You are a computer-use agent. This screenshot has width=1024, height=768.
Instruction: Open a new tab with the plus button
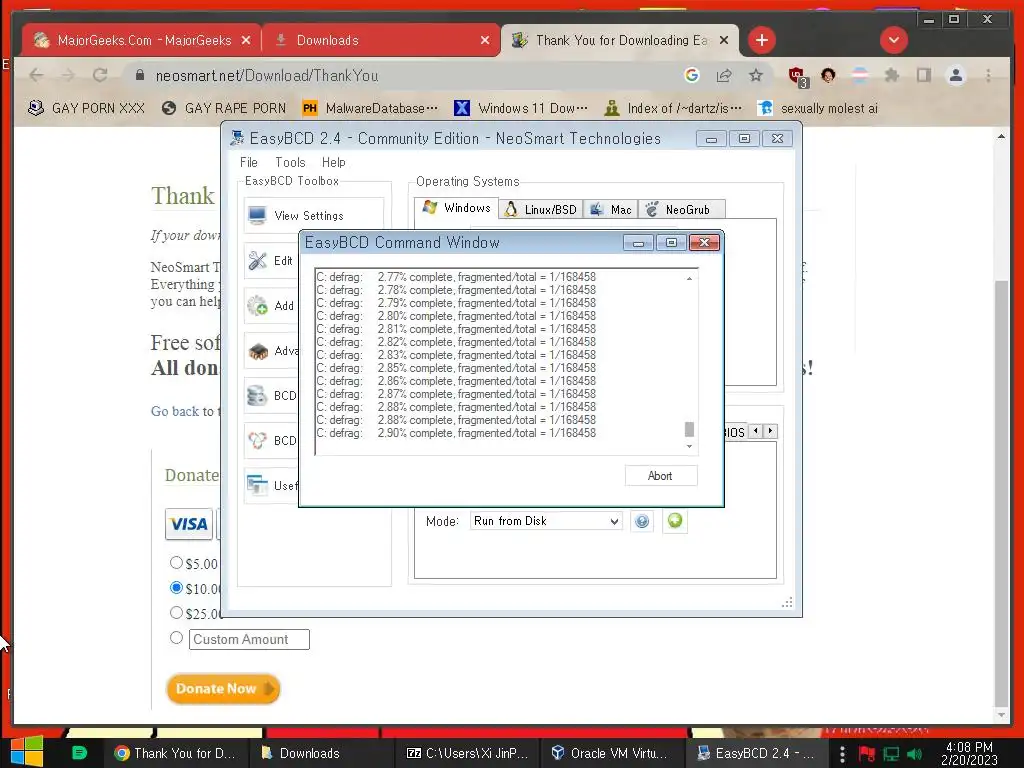pos(761,40)
